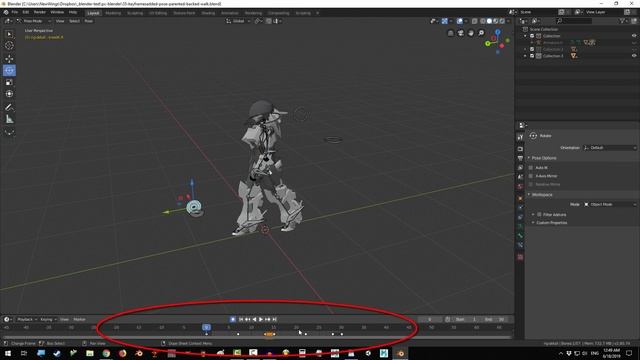Open the Global orientation dropdown
Screen dimensions: 640x360
pos(238,21)
